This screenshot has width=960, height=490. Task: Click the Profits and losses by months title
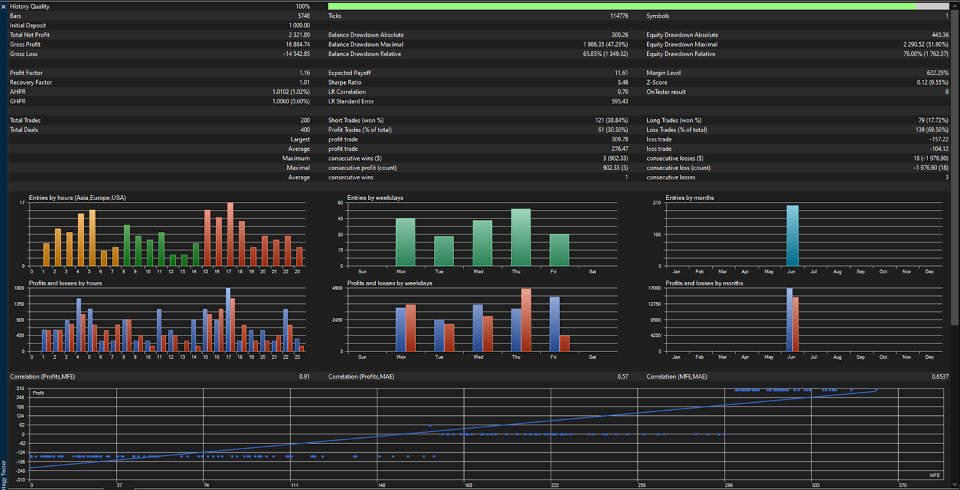pos(705,283)
